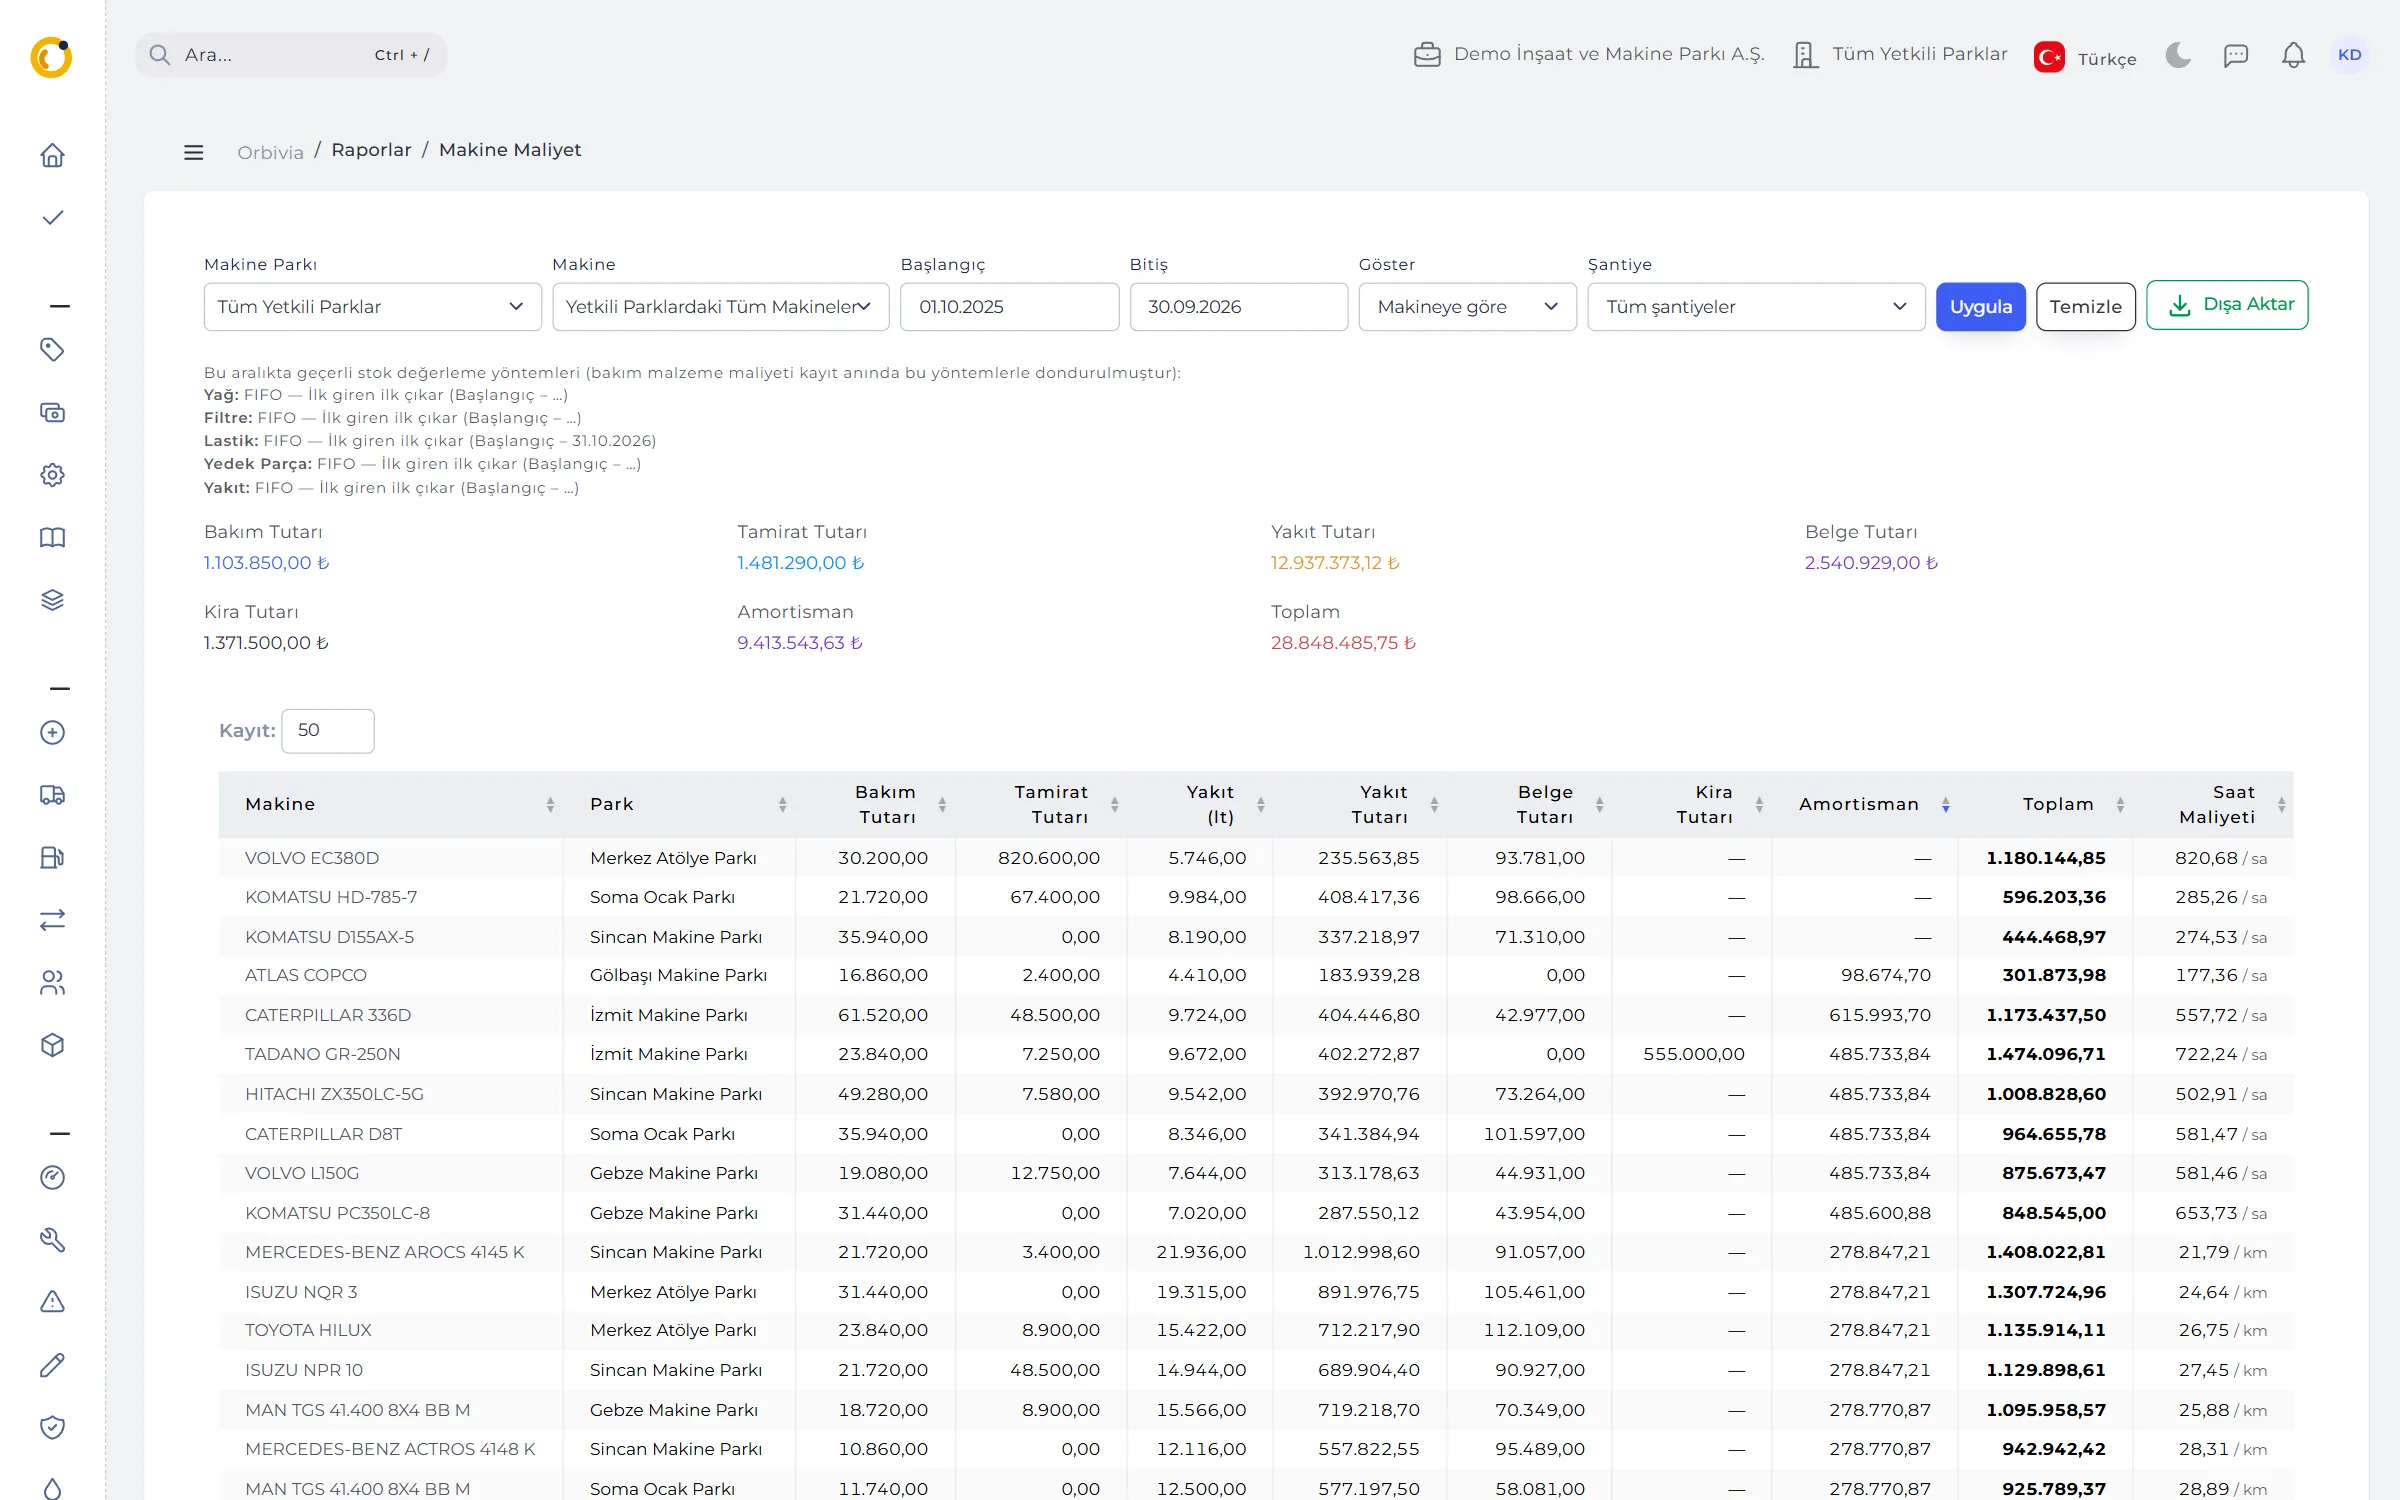Open the KD user avatar

tap(2350, 55)
